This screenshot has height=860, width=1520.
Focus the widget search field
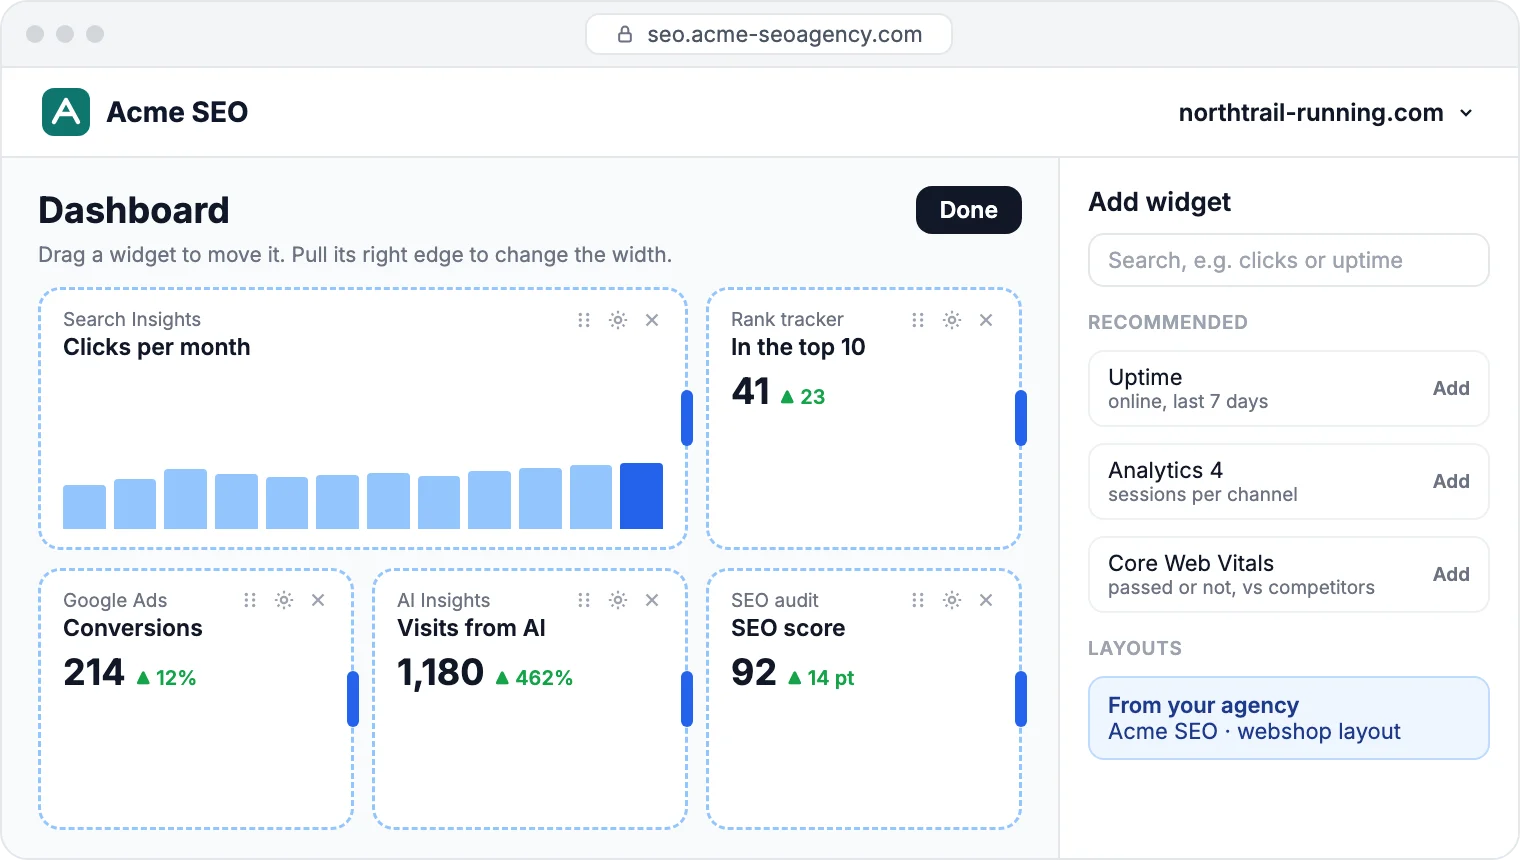[x=1289, y=260]
